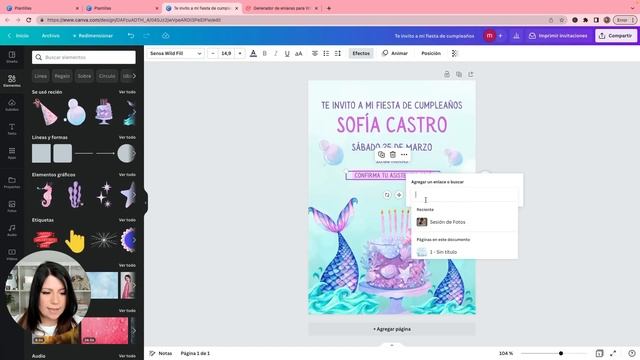Duplicate the selected element icon
The image size is (640, 360).
pos(381,155)
